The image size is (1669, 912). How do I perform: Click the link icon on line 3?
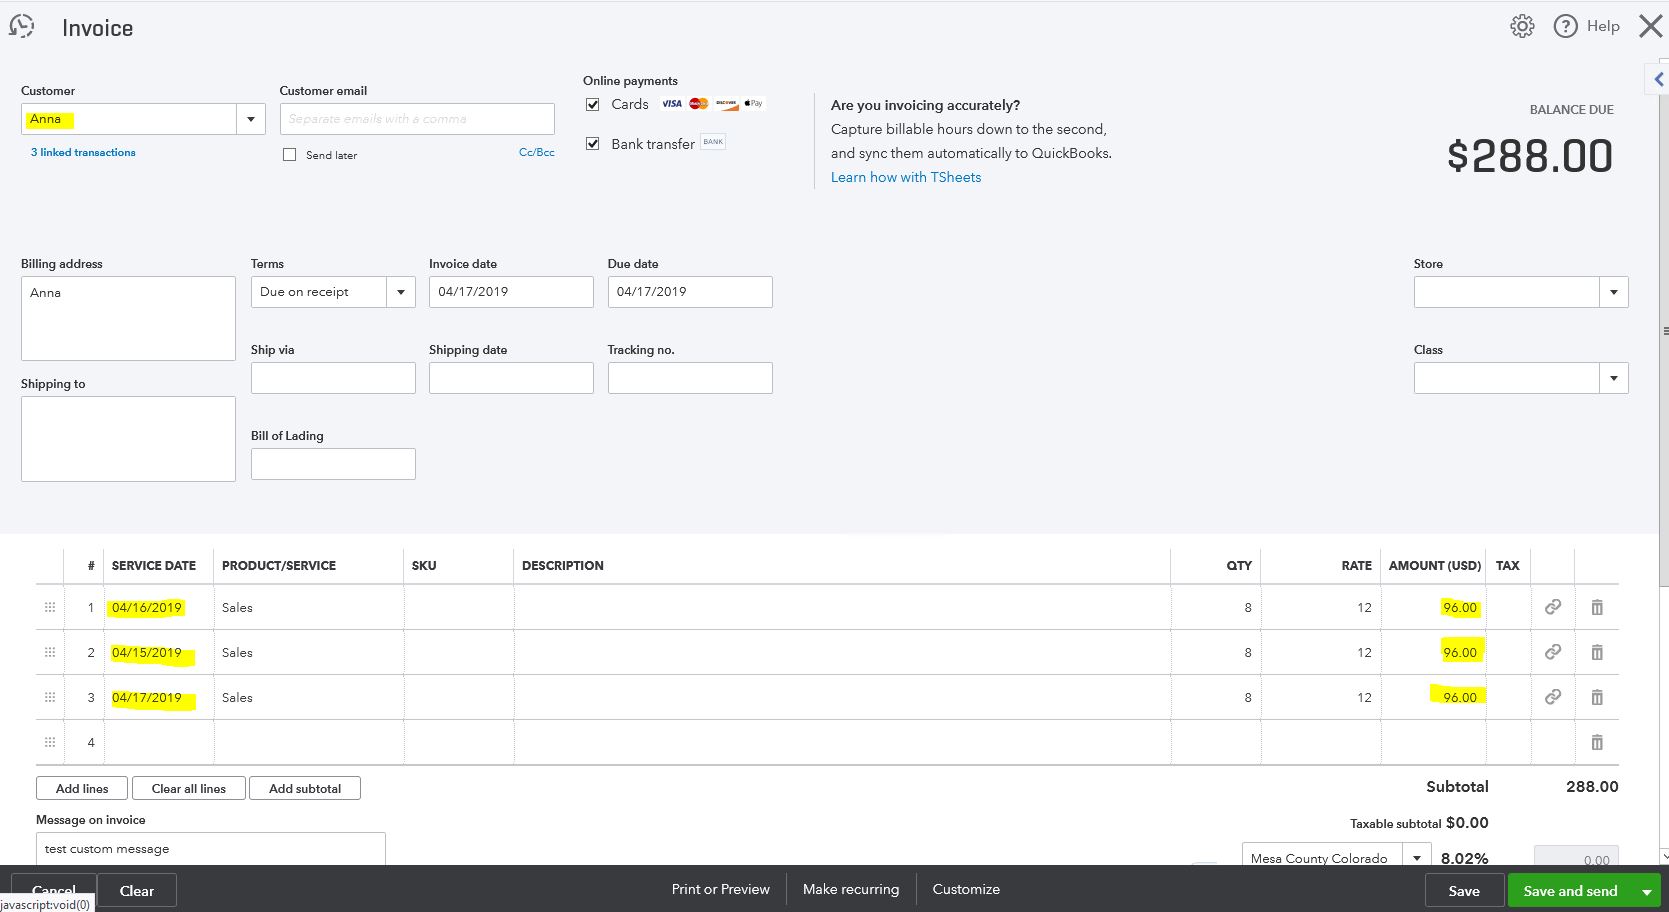point(1553,697)
